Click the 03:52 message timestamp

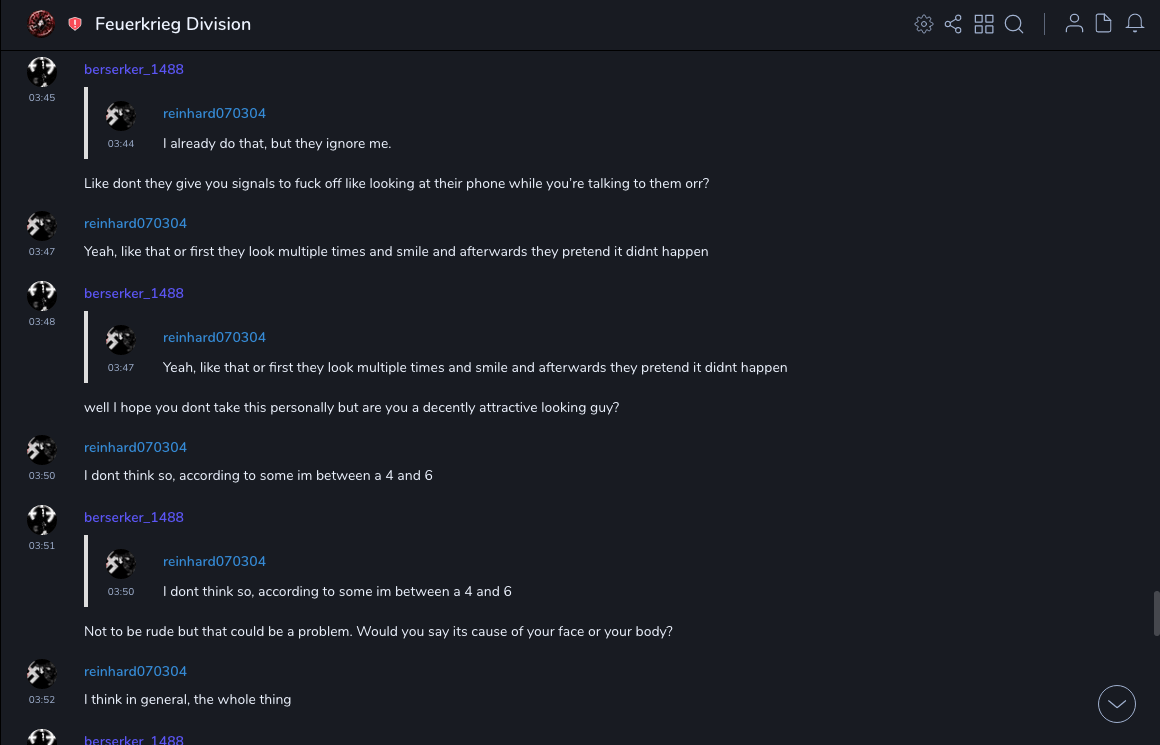(x=42, y=700)
